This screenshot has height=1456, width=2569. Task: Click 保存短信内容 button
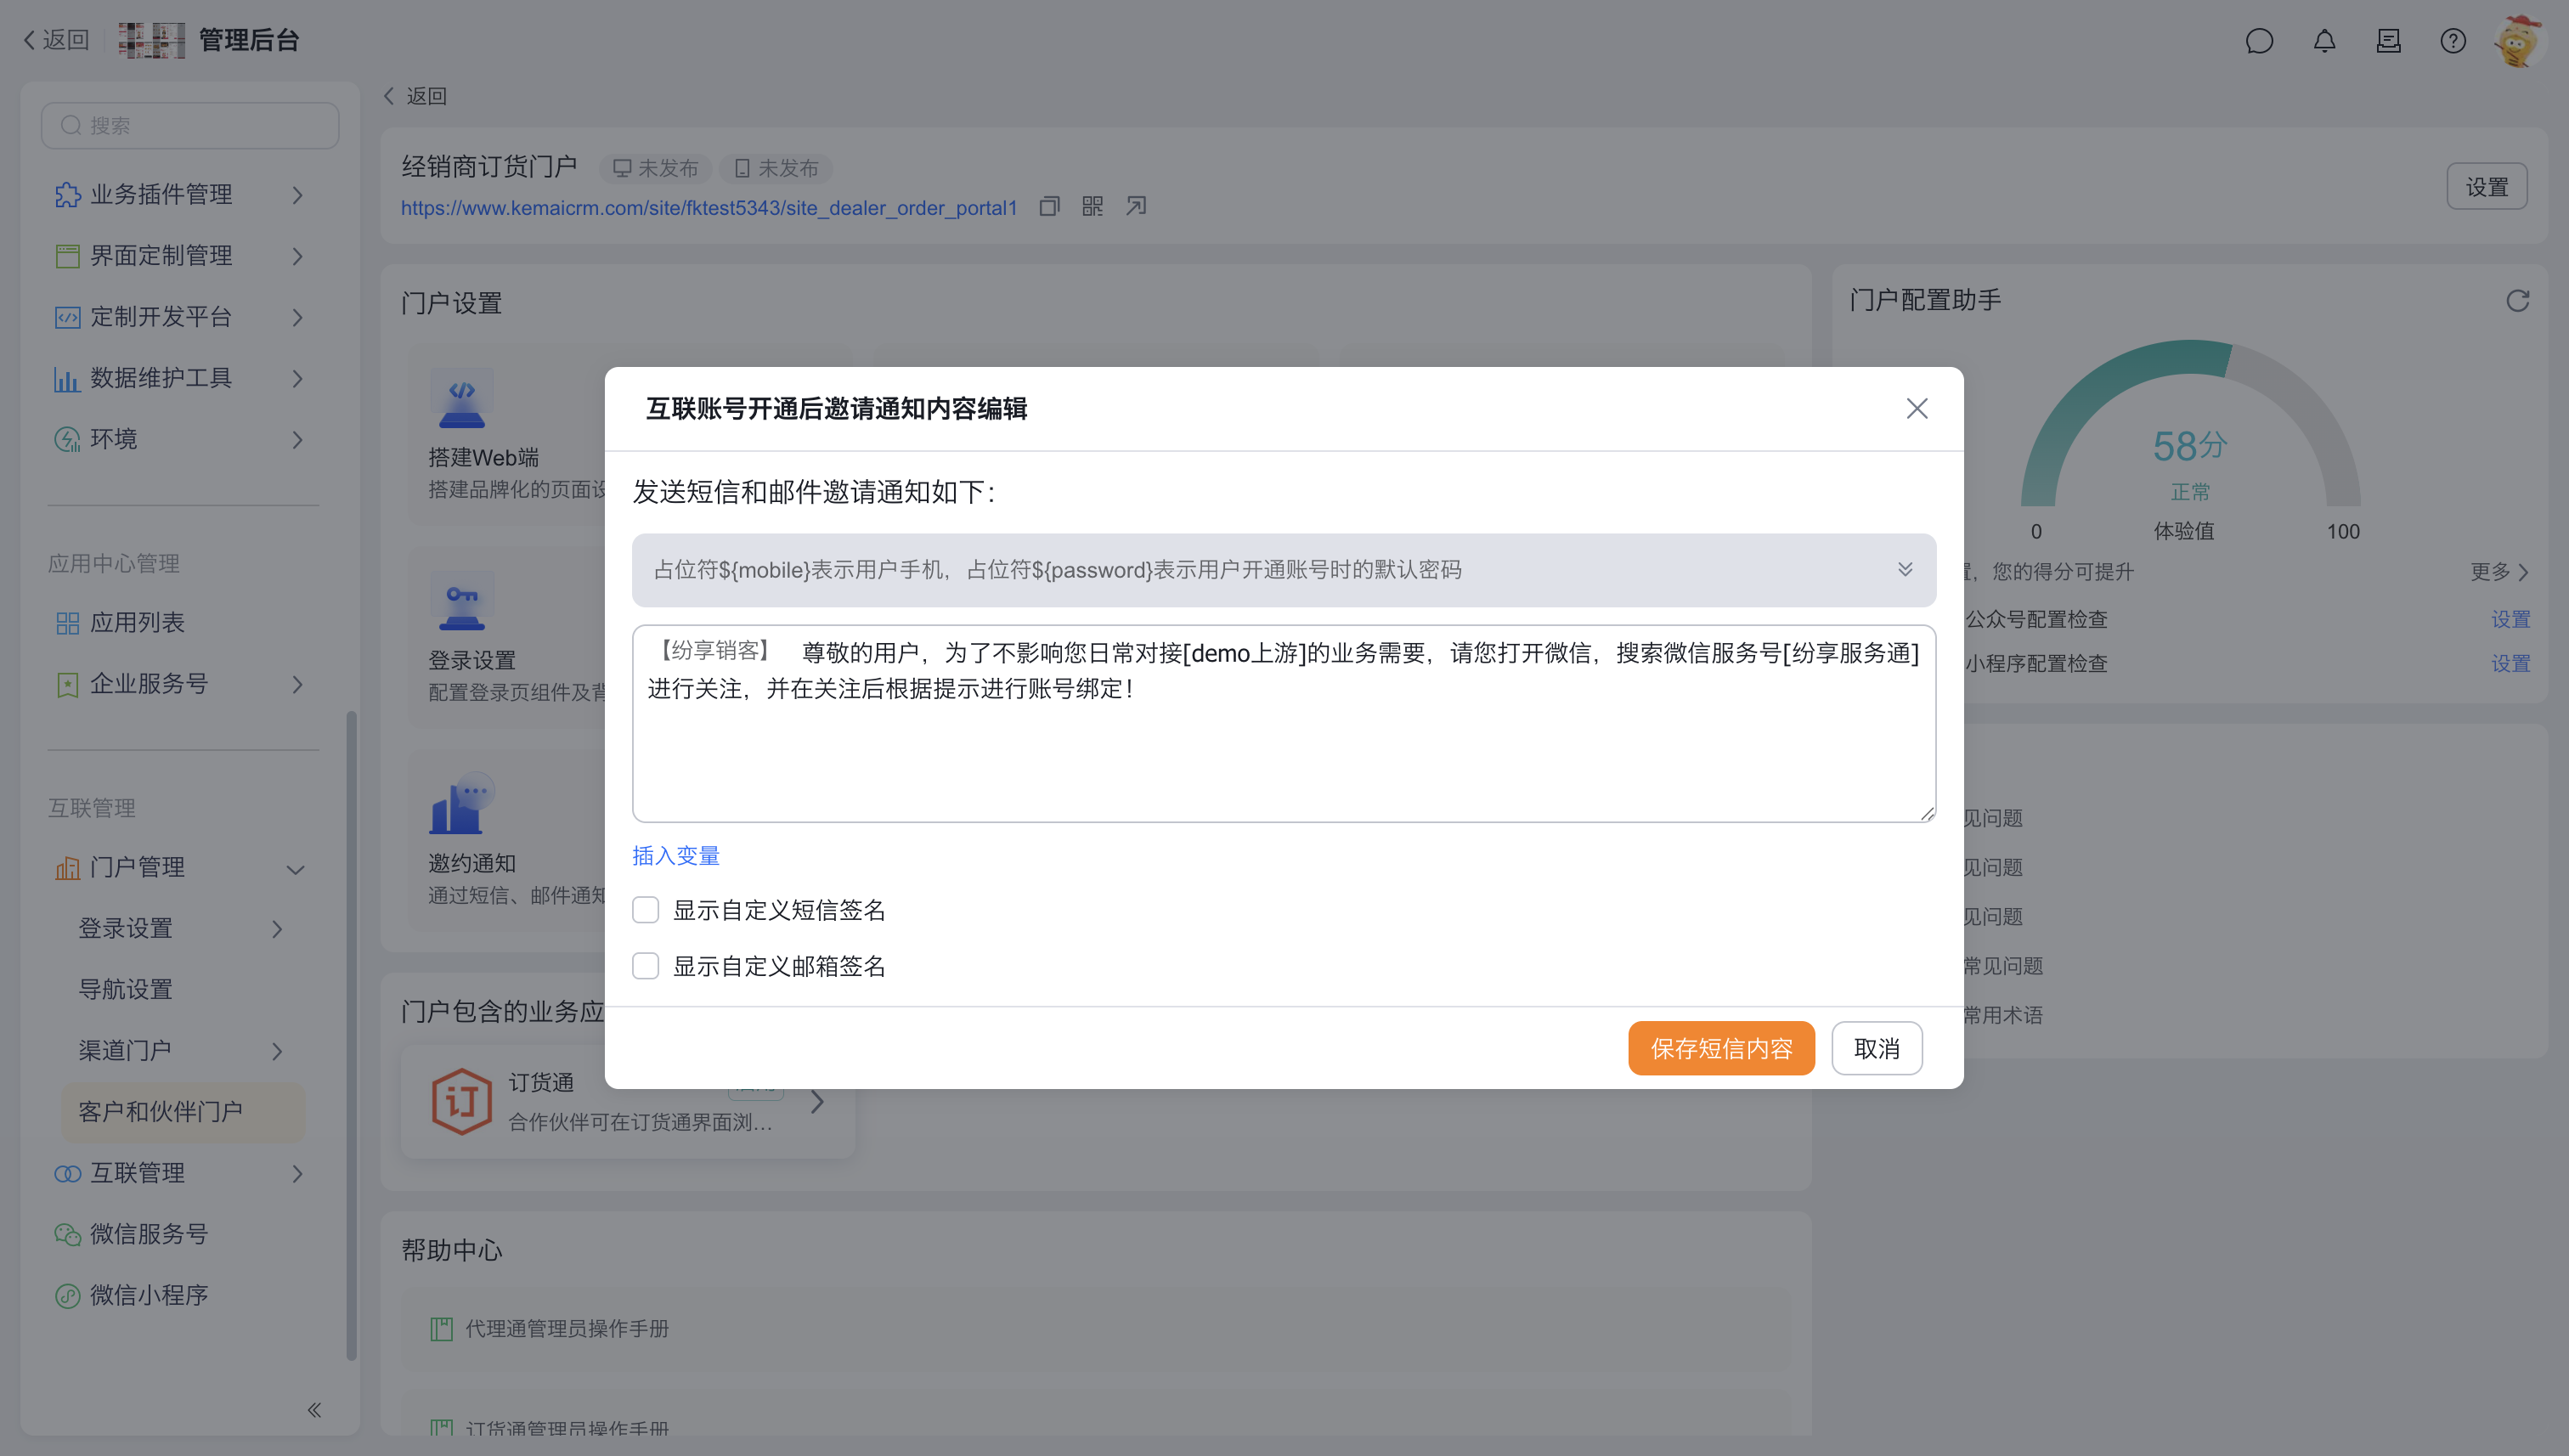pos(1721,1048)
